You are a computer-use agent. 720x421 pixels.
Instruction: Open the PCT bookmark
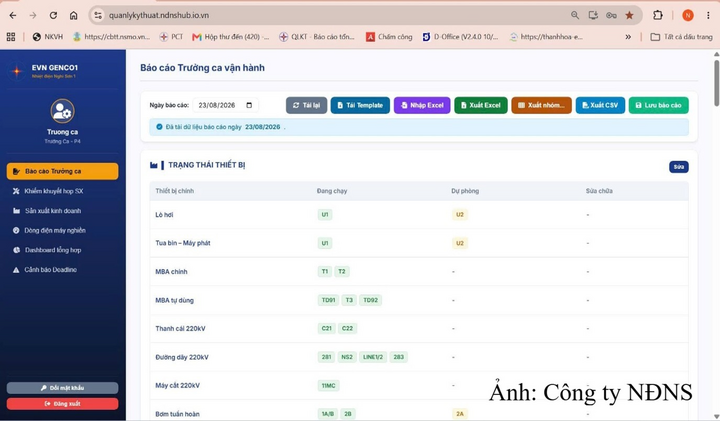(x=171, y=37)
